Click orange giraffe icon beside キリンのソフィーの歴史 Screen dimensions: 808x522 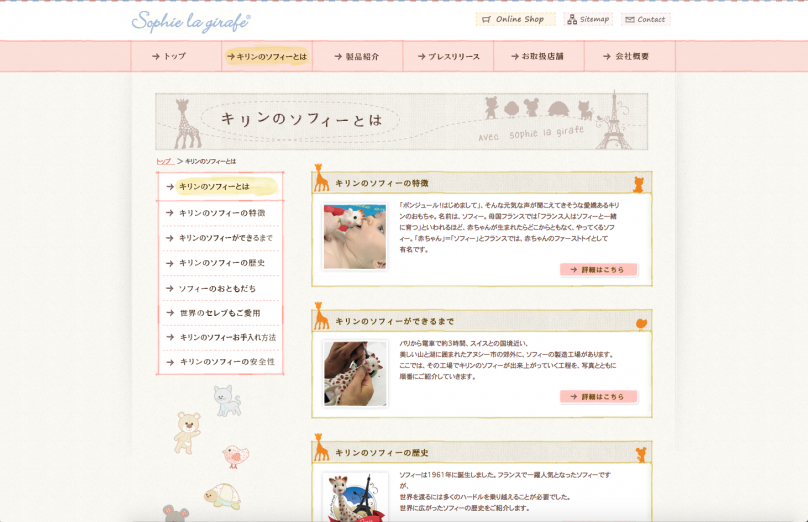(321, 447)
